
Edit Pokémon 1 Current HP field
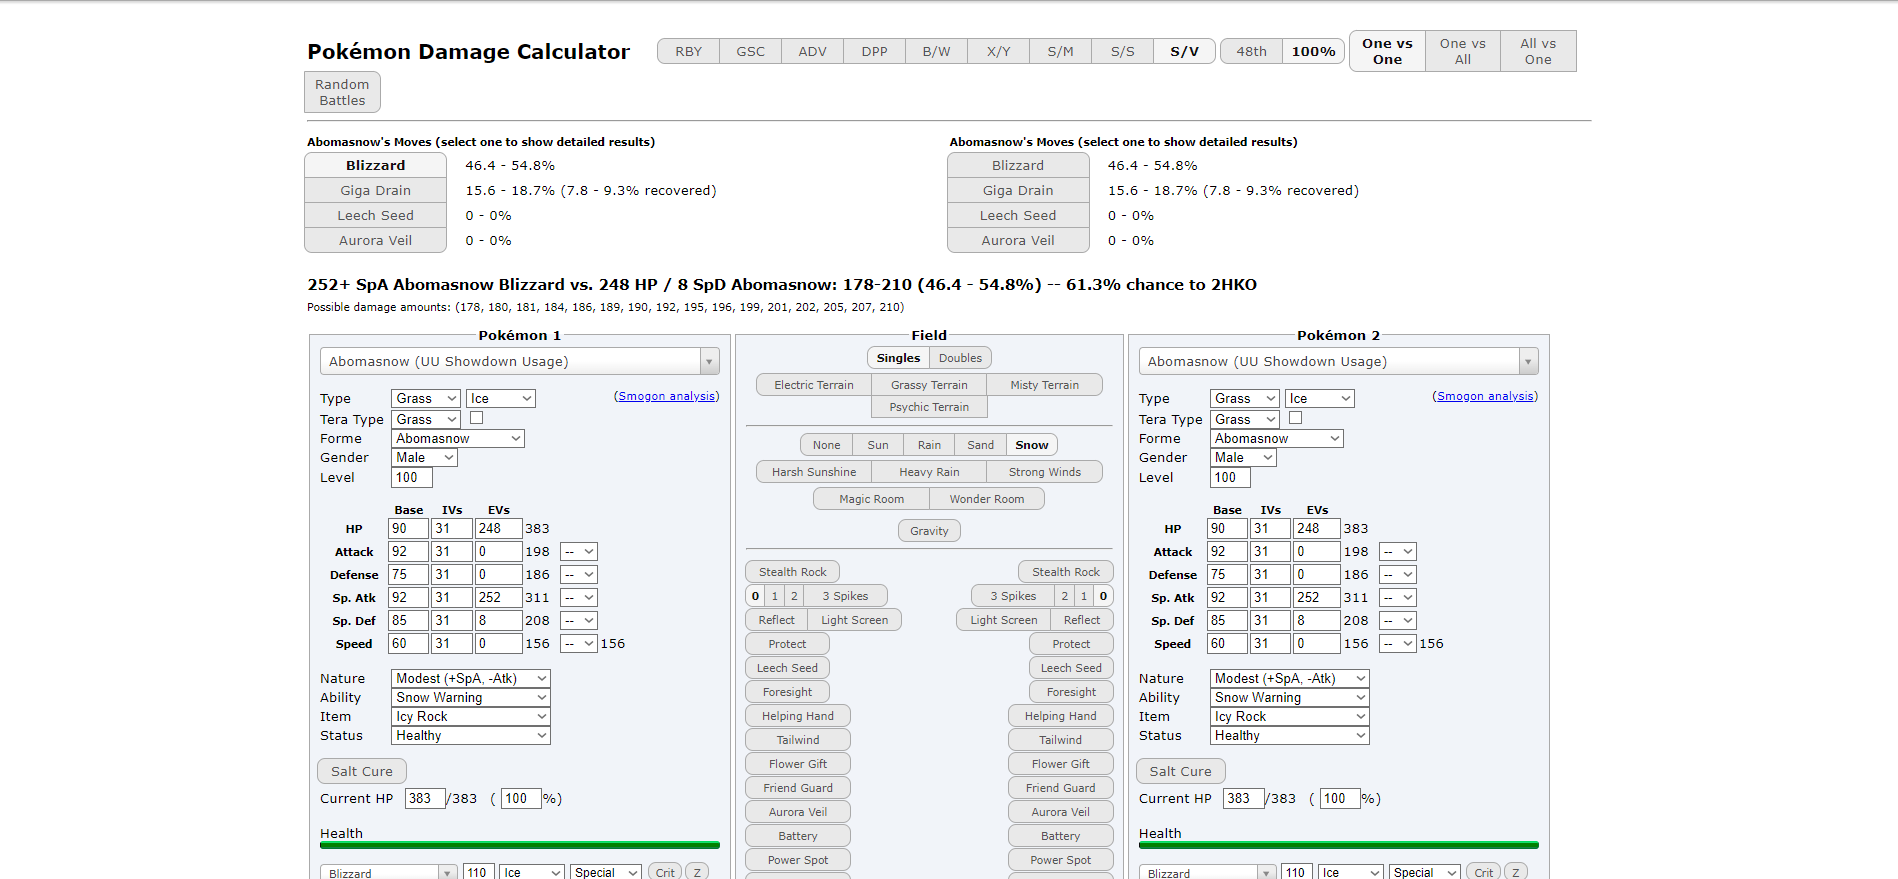tap(425, 798)
